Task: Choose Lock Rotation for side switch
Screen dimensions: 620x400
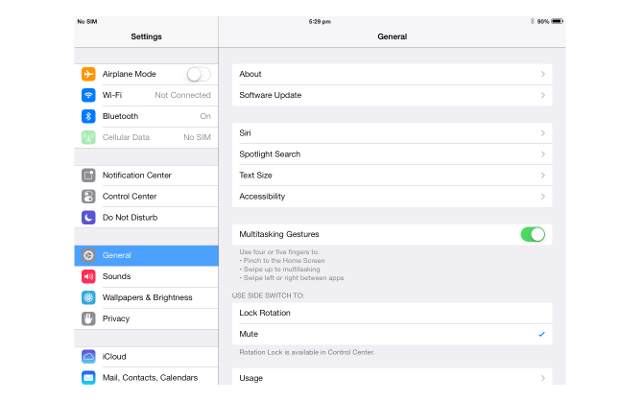Action: [392, 313]
